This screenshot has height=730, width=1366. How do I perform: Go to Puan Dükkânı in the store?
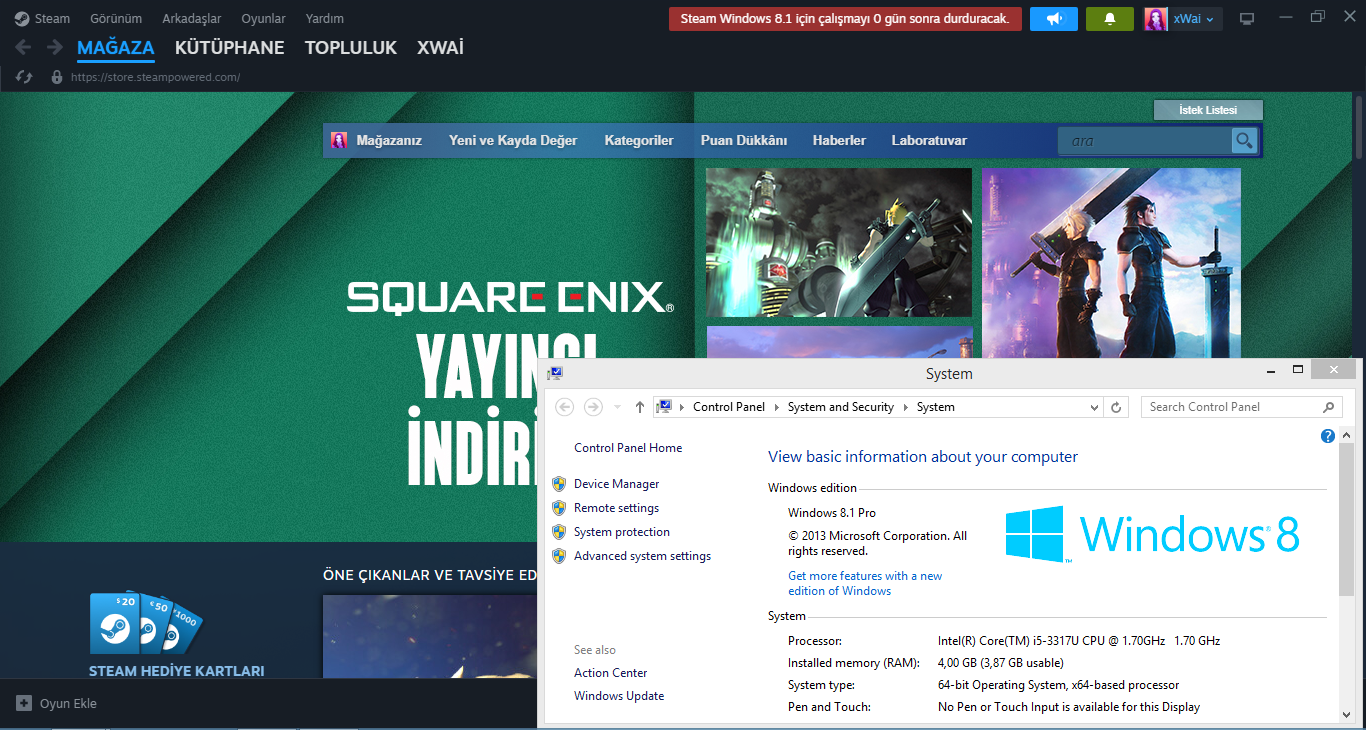tap(744, 141)
